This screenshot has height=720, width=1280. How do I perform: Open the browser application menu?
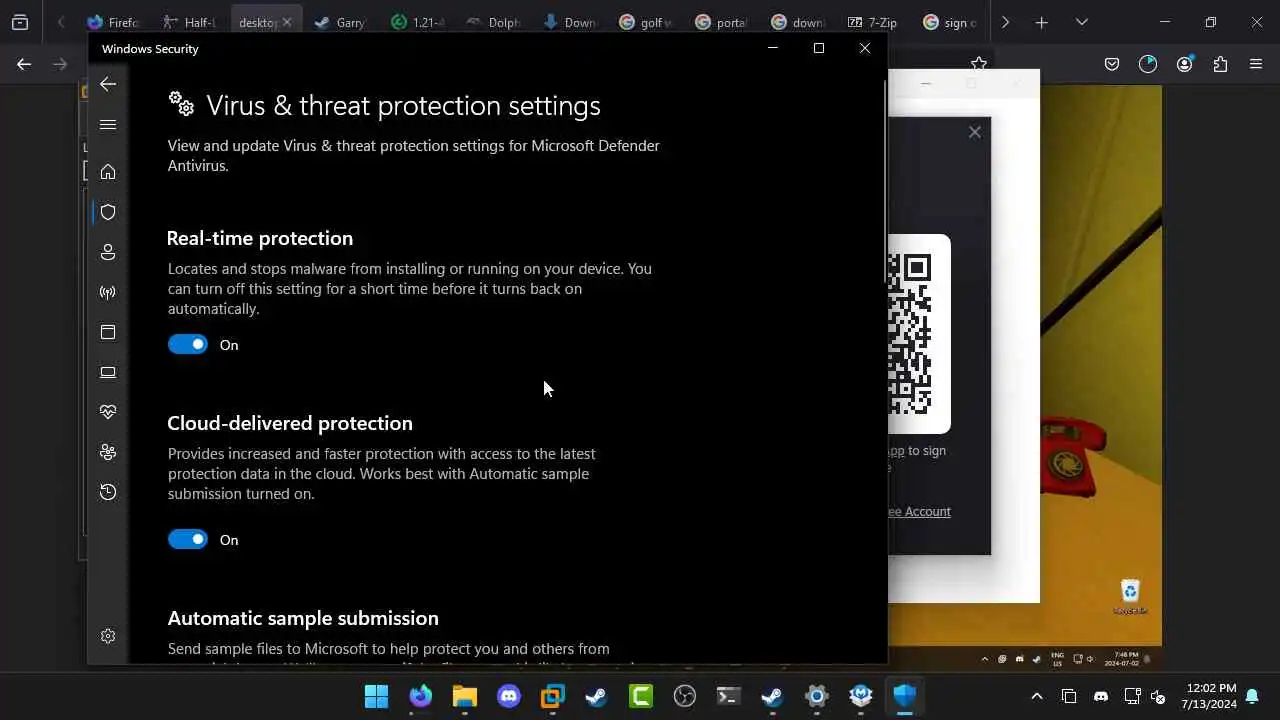pos(1256,64)
